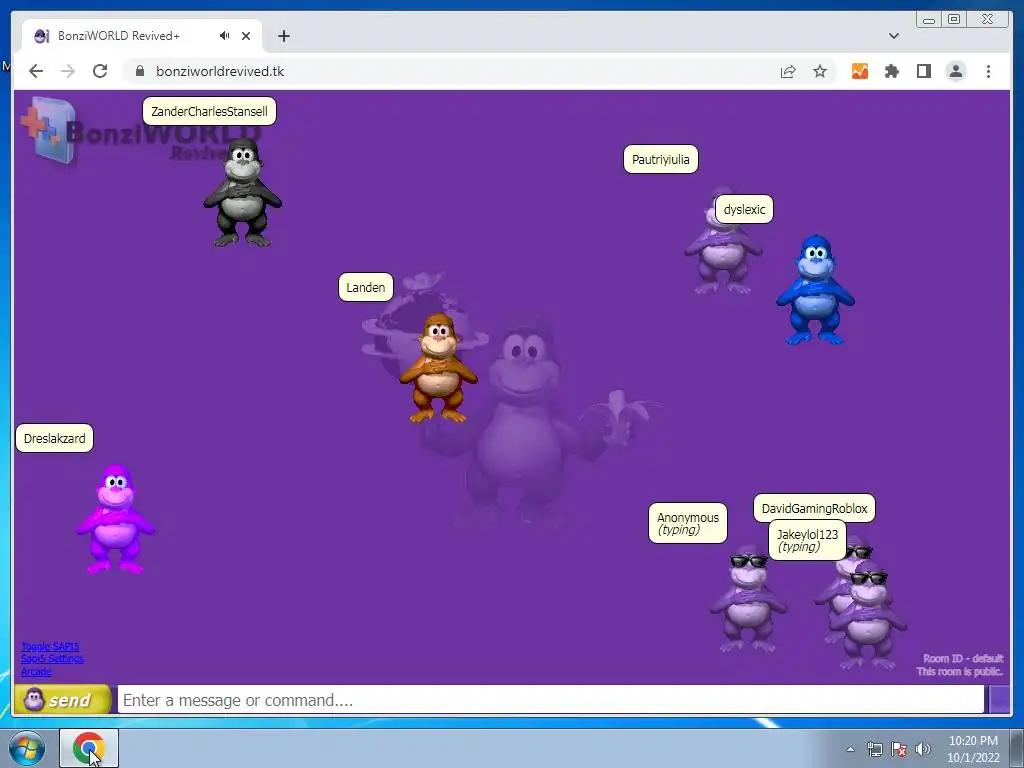This screenshot has width=1024, height=768.
Task: Toggle the browser side panel
Action: click(x=923, y=71)
